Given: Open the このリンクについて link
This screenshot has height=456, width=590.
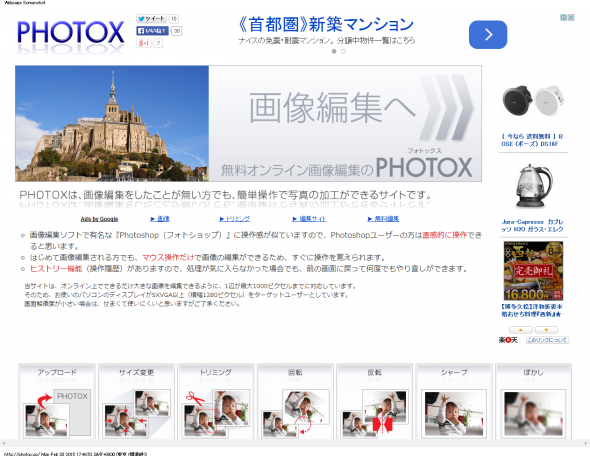Looking at the screenshot, I should click(547, 340).
